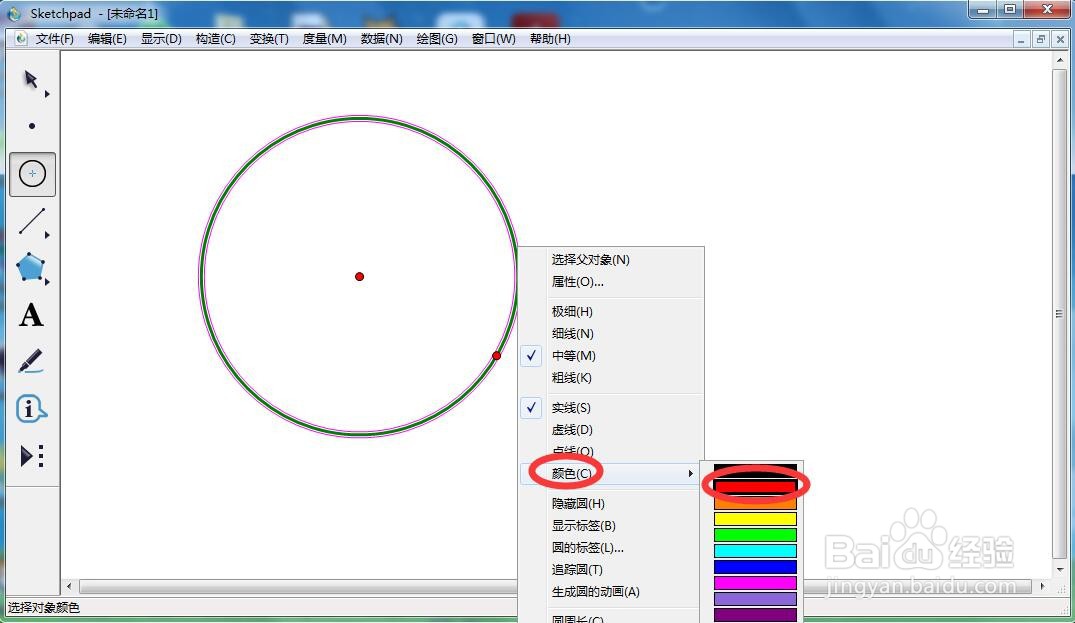Screen dimensions: 1075x623
Task: Open the 绘图(G) menu
Action: (436, 39)
